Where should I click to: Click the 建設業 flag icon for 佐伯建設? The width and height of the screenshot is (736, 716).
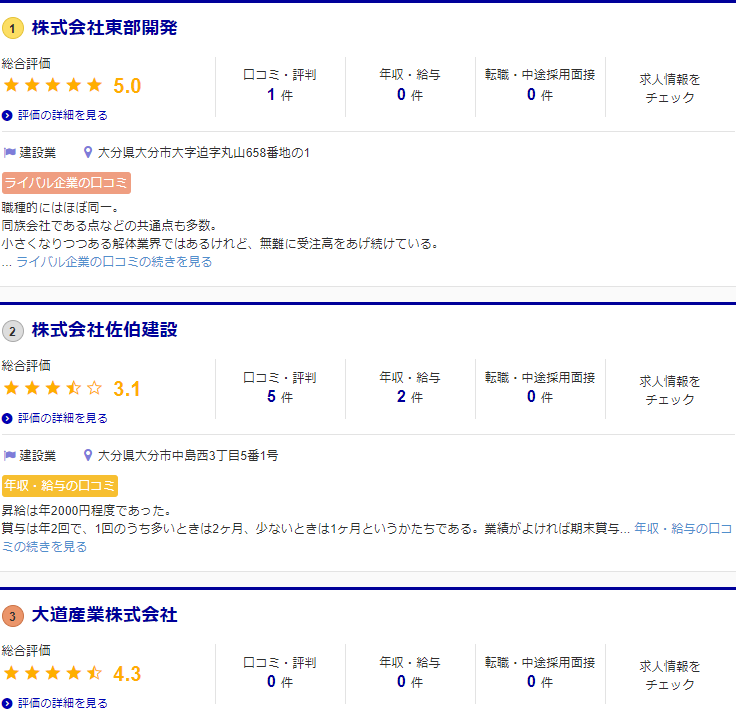[10, 455]
